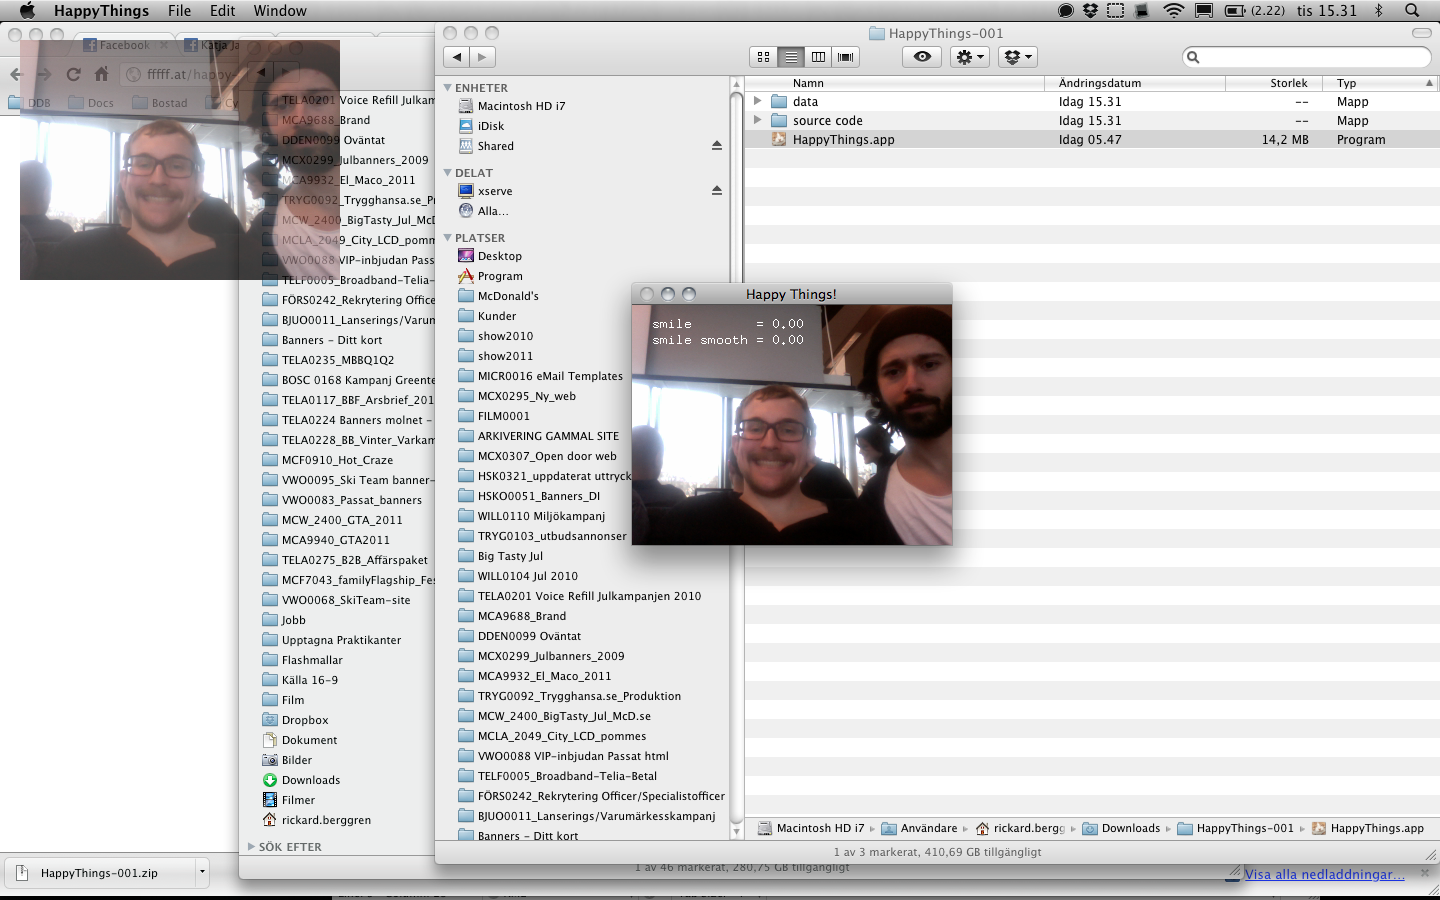Eject the xserve shared server
This screenshot has height=900, width=1440.
pyautogui.click(x=716, y=191)
